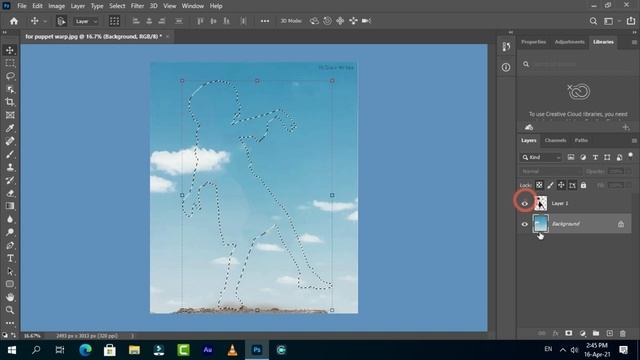The image size is (640, 360).
Task: Hide the Background layer eye icon
Action: (x=525, y=224)
